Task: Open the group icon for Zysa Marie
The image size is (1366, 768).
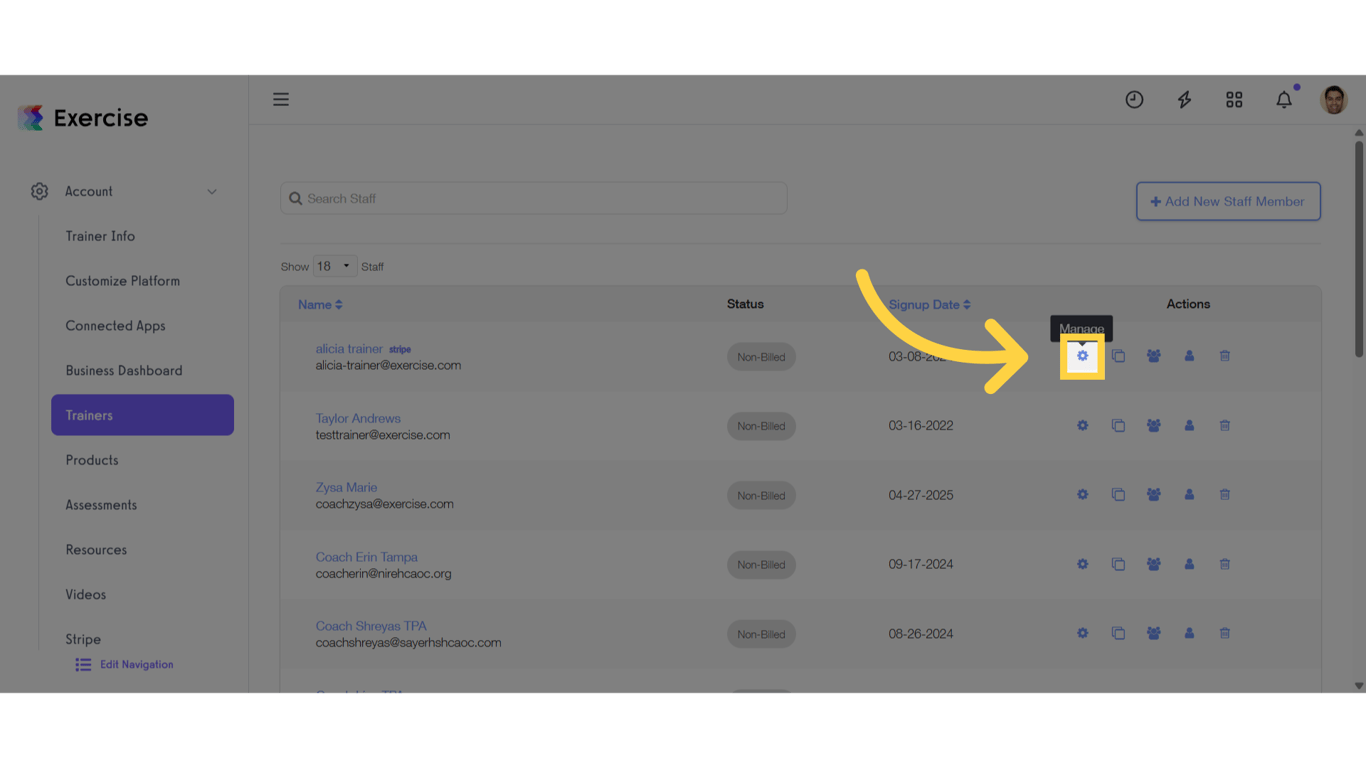Action: (x=1154, y=494)
